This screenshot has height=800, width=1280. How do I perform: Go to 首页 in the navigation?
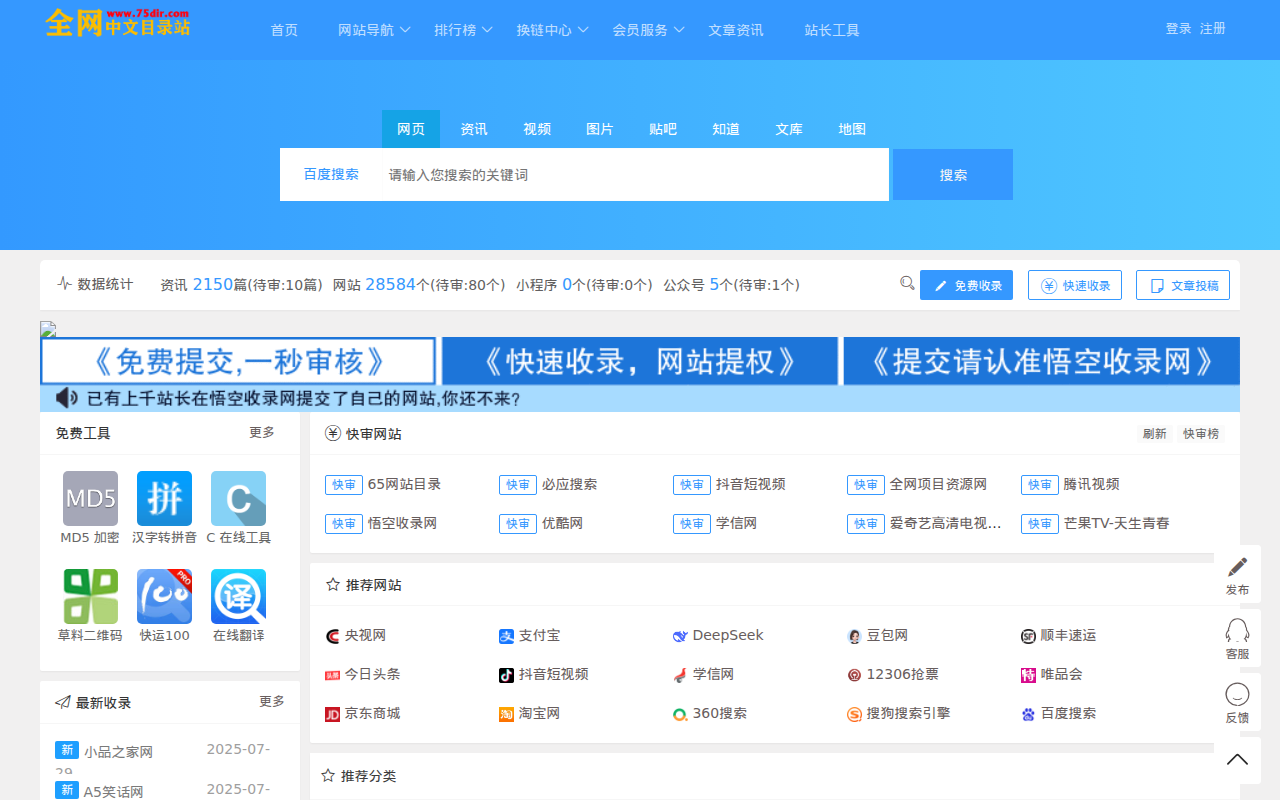pos(284,30)
